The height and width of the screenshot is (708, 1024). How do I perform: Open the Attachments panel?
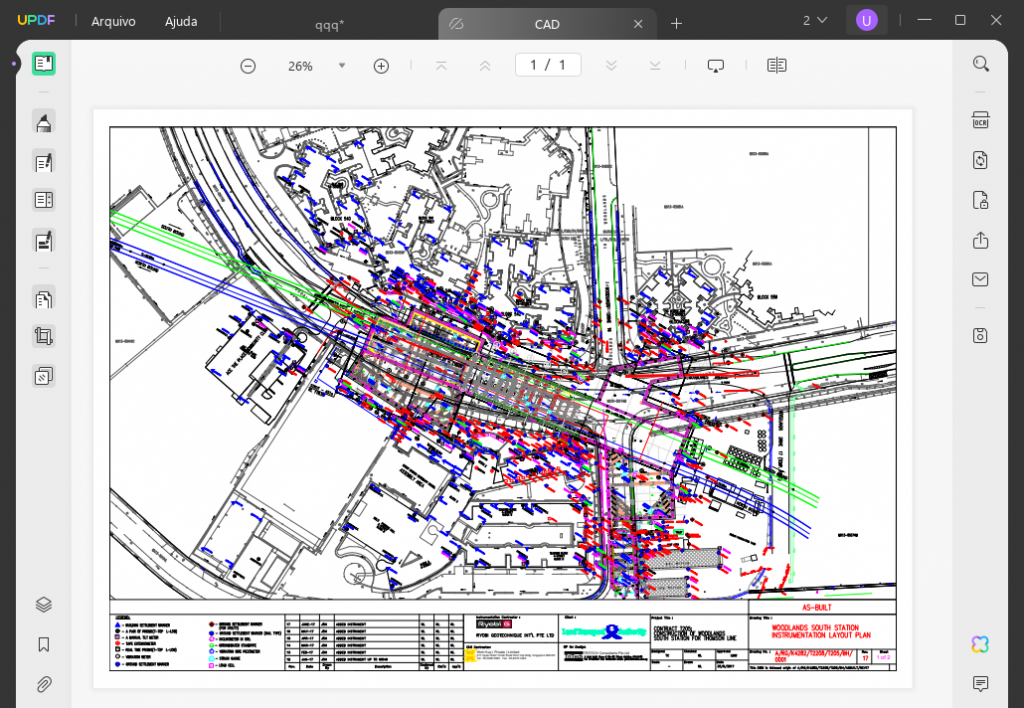coord(43,684)
